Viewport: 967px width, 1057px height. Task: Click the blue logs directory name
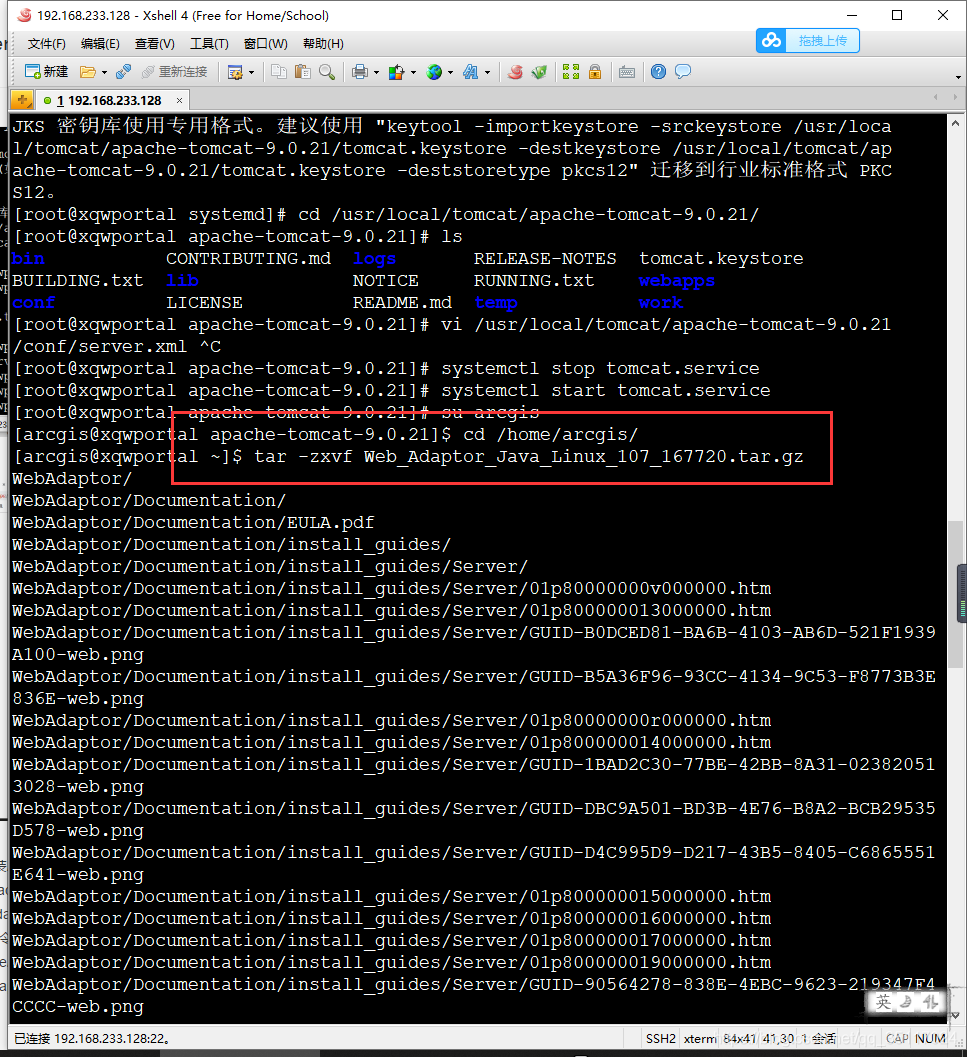(x=374, y=259)
